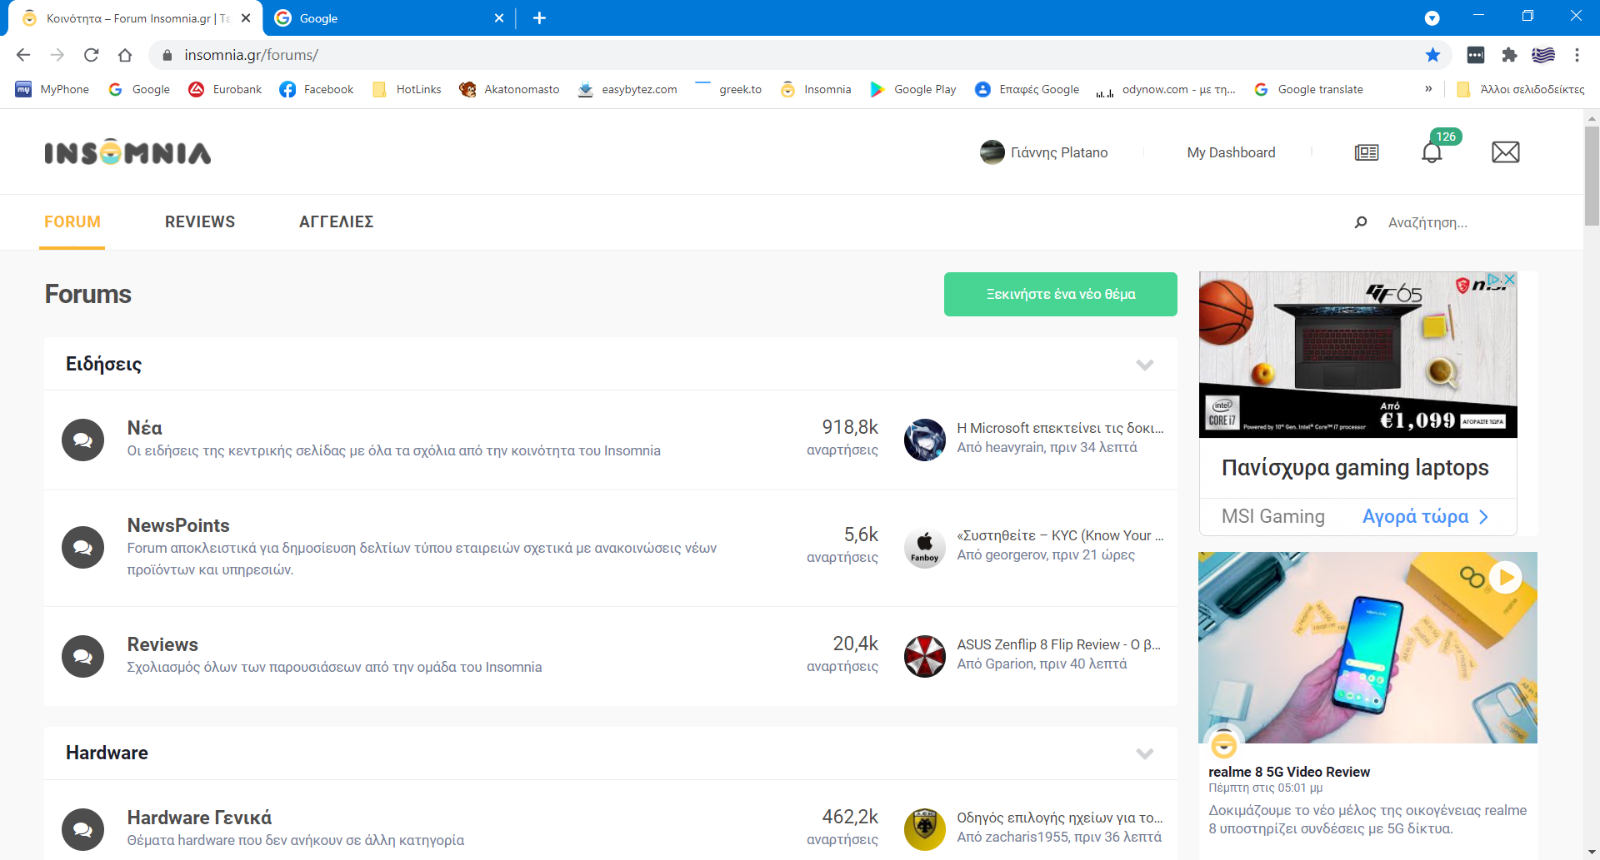Bookmark the page with the star icon

[x=1432, y=55]
